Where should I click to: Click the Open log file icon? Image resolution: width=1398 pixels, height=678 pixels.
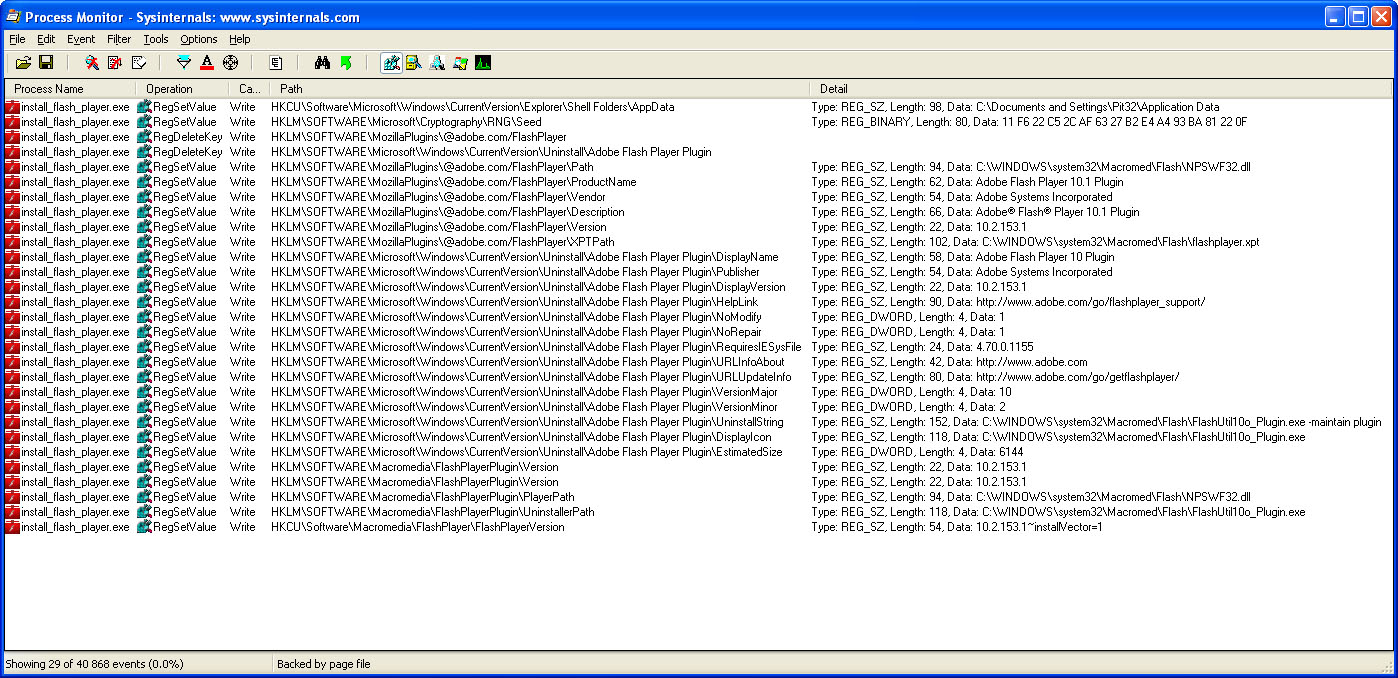(23, 63)
